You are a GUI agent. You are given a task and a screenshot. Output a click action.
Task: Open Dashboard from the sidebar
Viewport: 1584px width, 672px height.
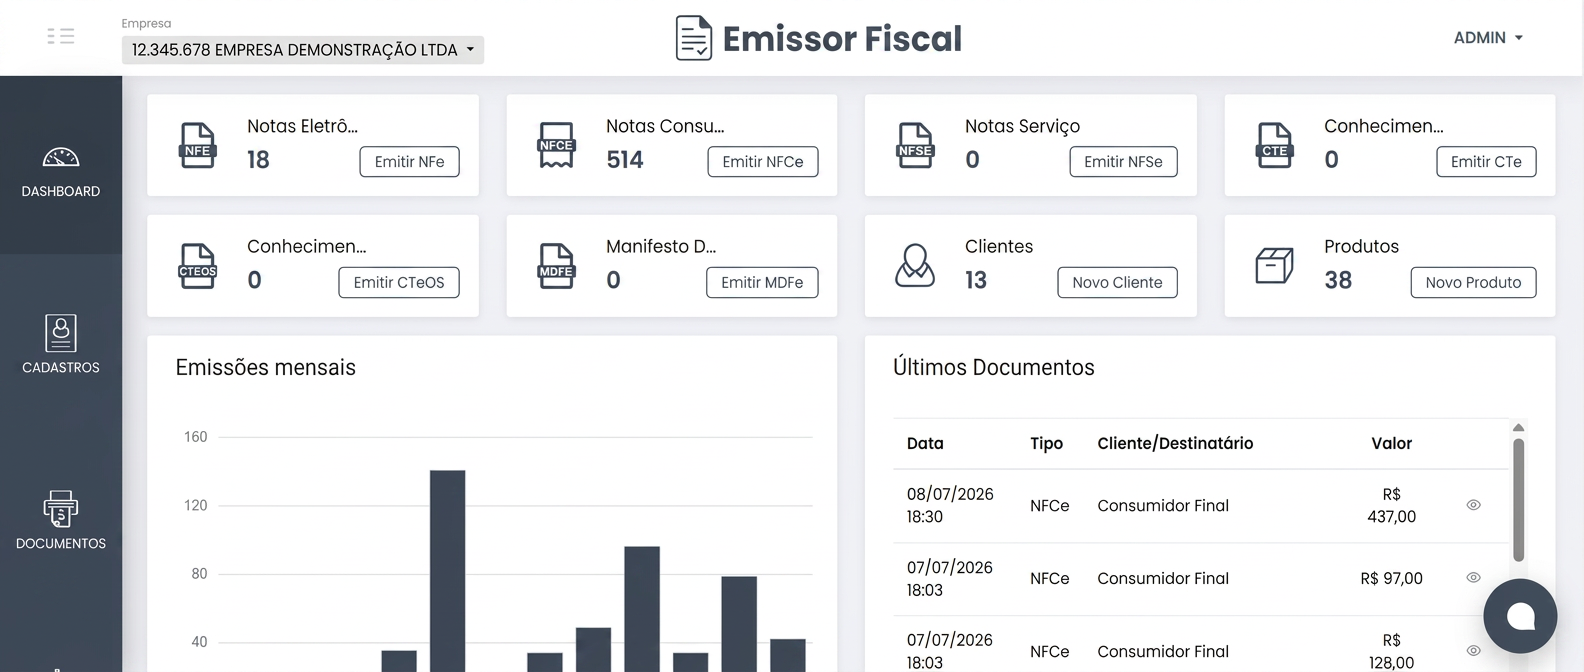coord(61,171)
